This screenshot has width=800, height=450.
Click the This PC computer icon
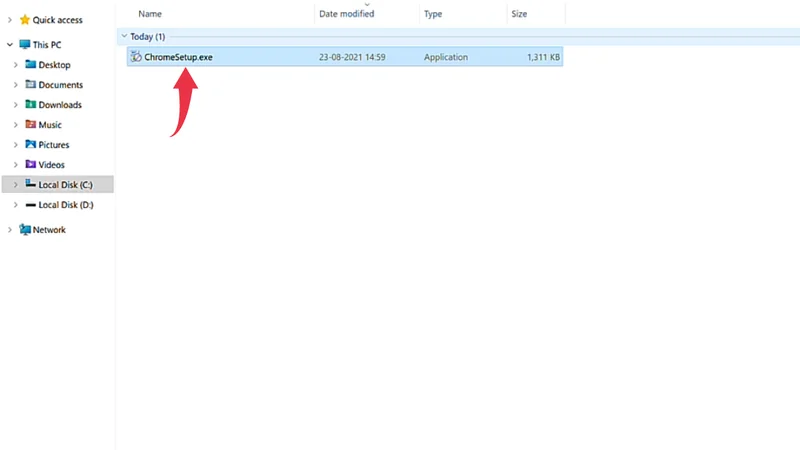pos(24,45)
